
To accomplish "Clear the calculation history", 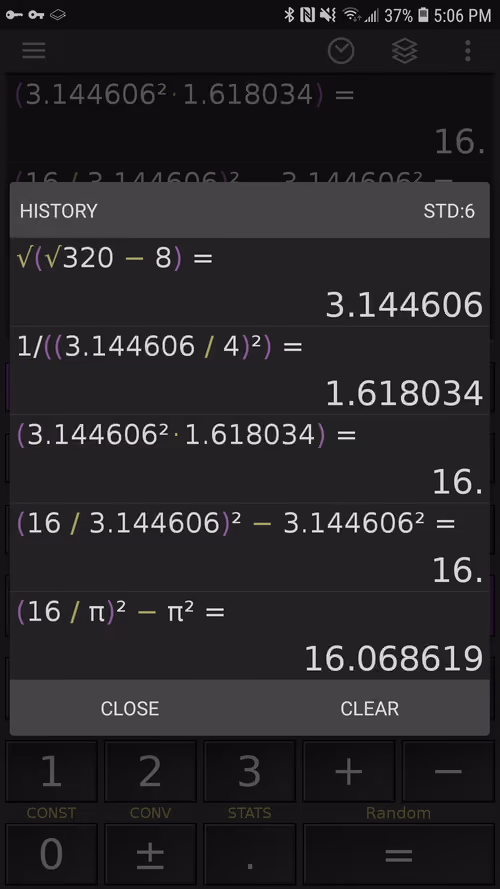I will pos(370,708).
